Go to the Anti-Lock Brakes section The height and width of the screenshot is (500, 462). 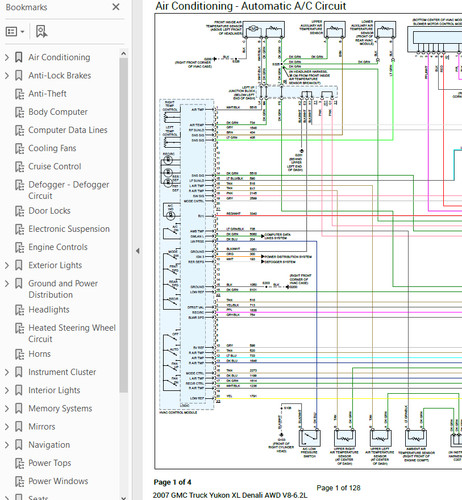pos(60,76)
